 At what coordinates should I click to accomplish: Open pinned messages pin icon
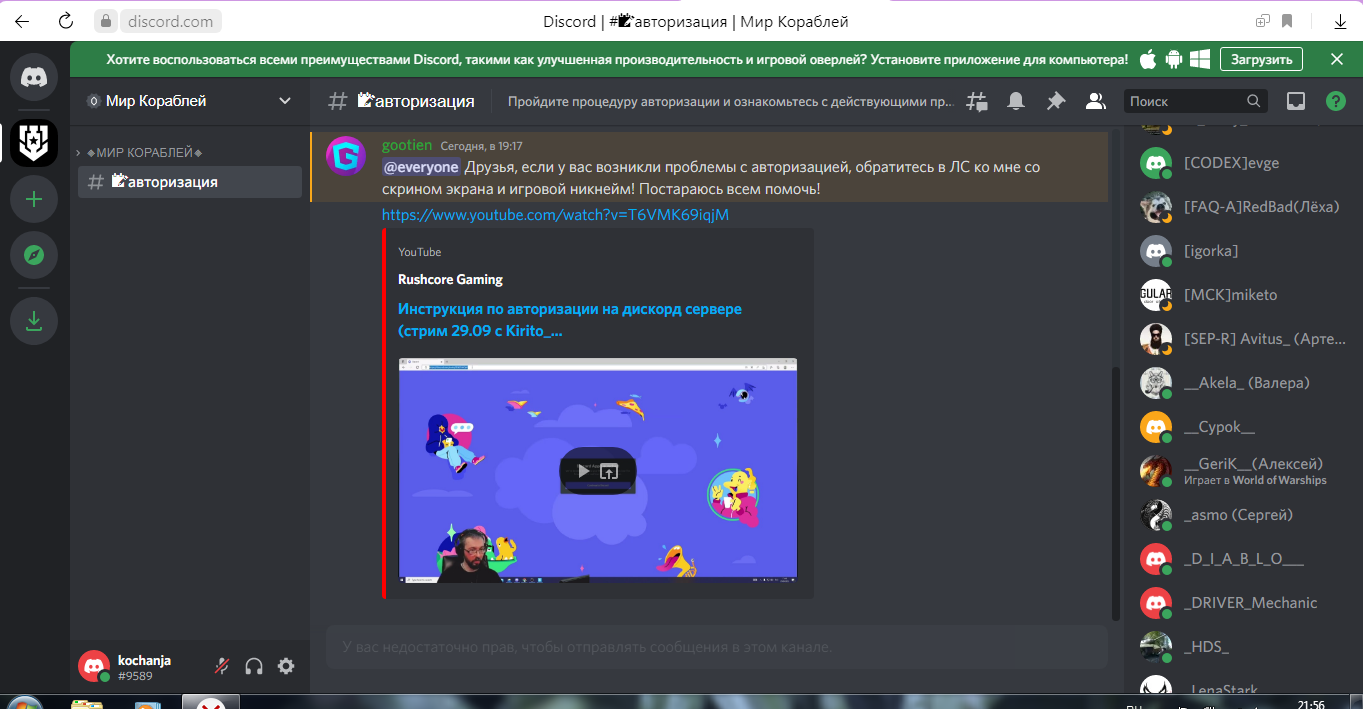(x=1056, y=101)
